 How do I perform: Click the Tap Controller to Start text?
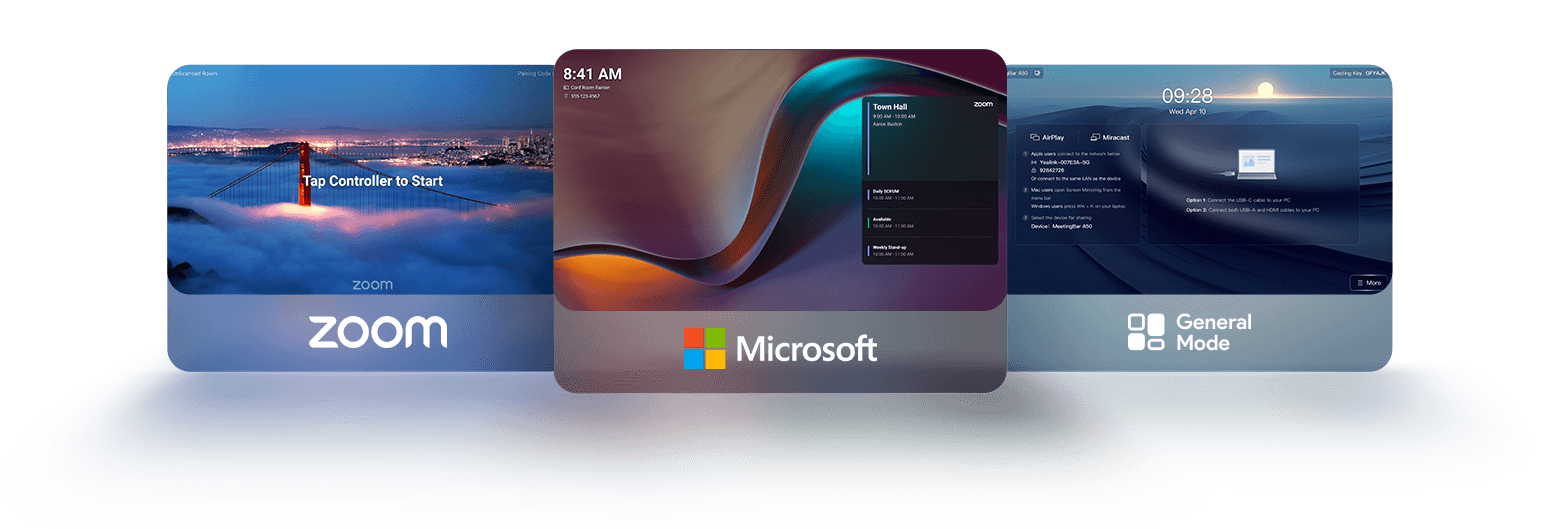click(372, 181)
